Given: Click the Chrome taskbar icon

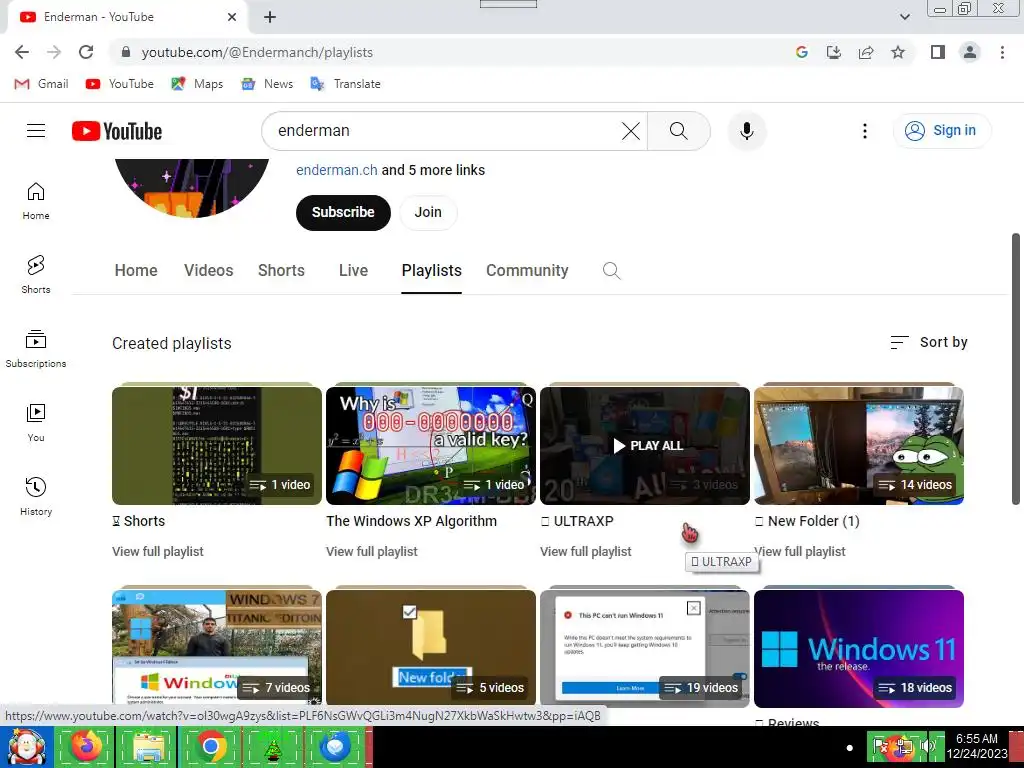Looking at the screenshot, I should click(210, 746).
